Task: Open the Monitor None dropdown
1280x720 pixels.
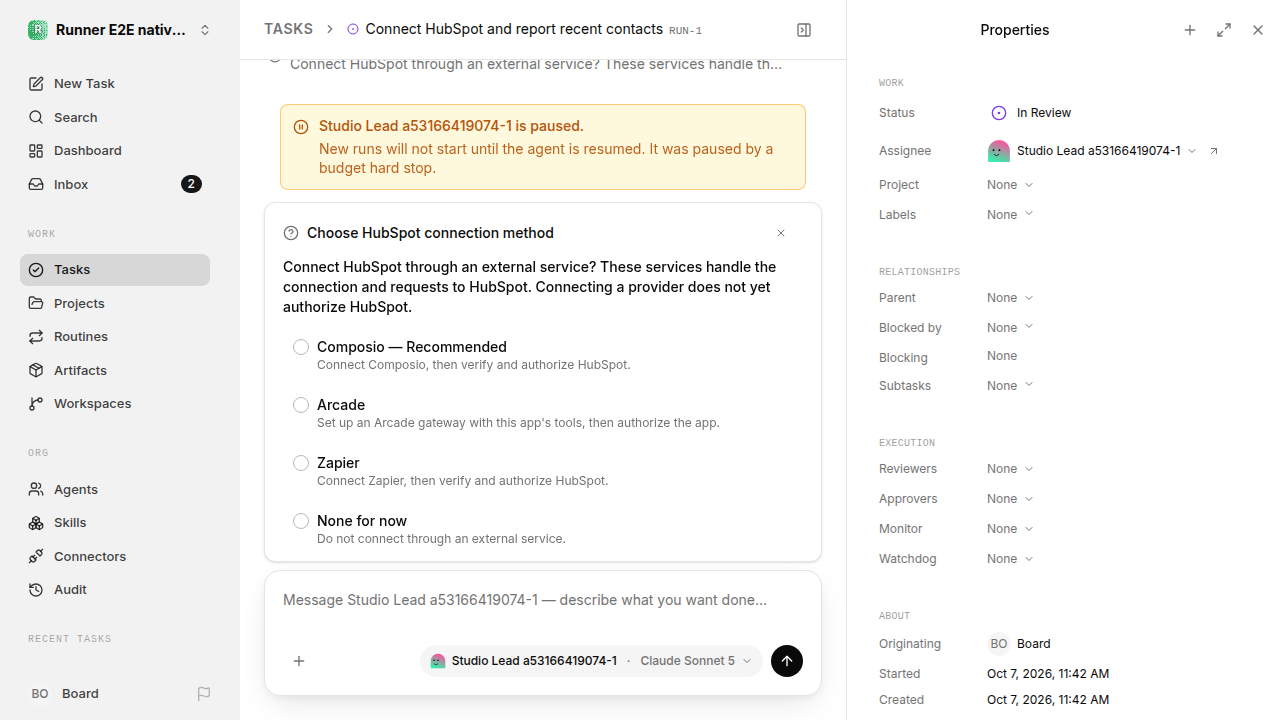Action: pos(1010,529)
